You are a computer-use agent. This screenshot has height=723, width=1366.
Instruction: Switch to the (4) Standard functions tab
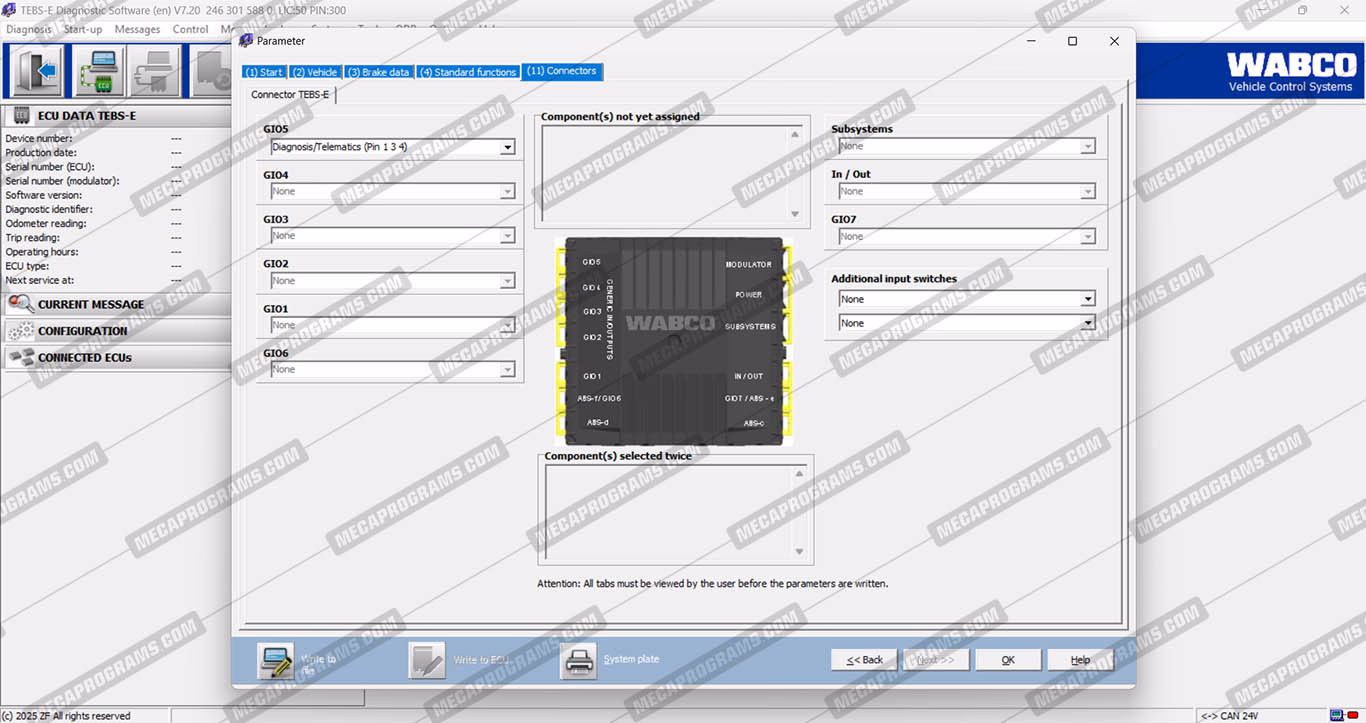pyautogui.click(x=468, y=72)
